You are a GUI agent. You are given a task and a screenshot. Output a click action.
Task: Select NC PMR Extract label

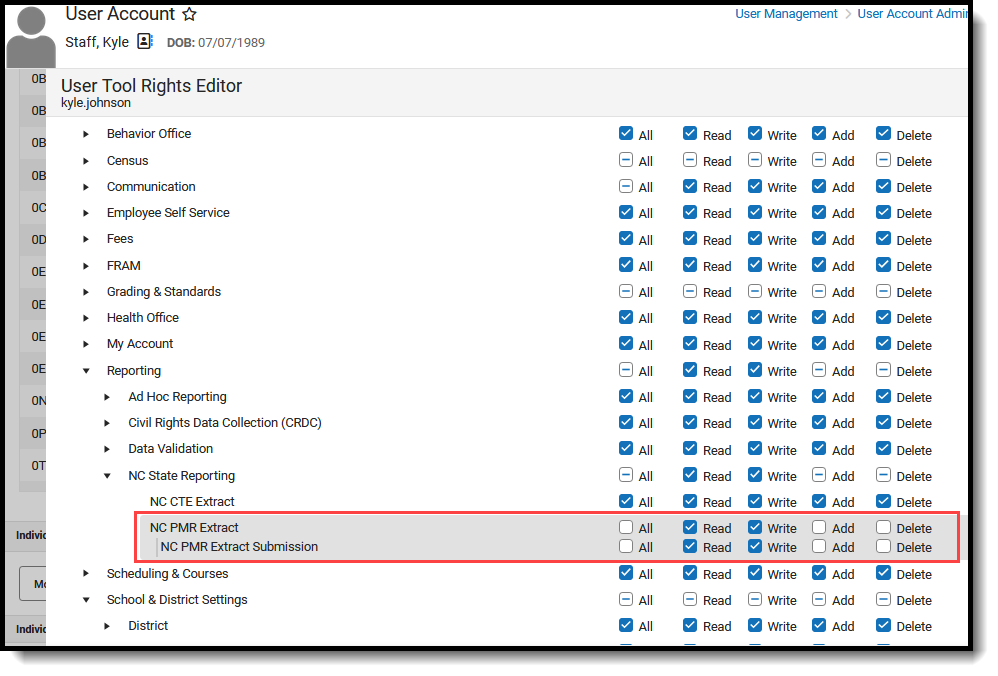(x=194, y=528)
